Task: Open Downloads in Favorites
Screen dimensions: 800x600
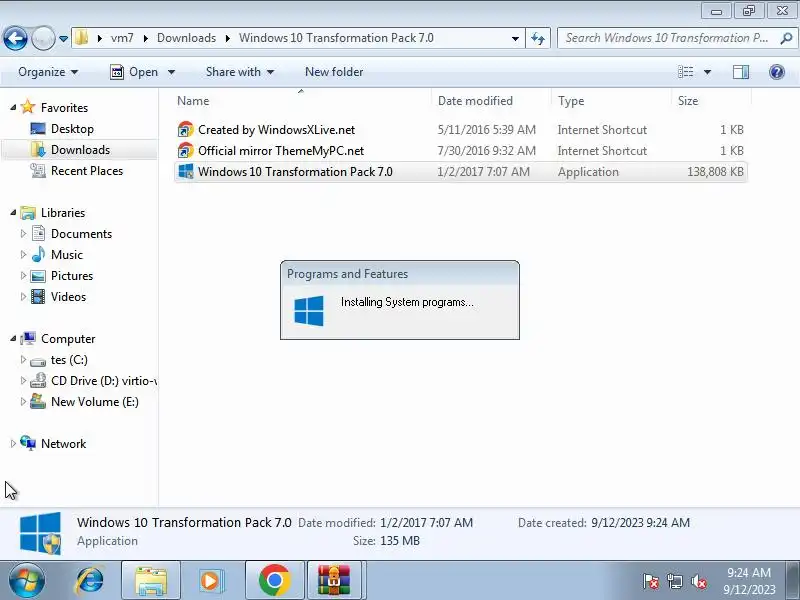Action: (80, 149)
